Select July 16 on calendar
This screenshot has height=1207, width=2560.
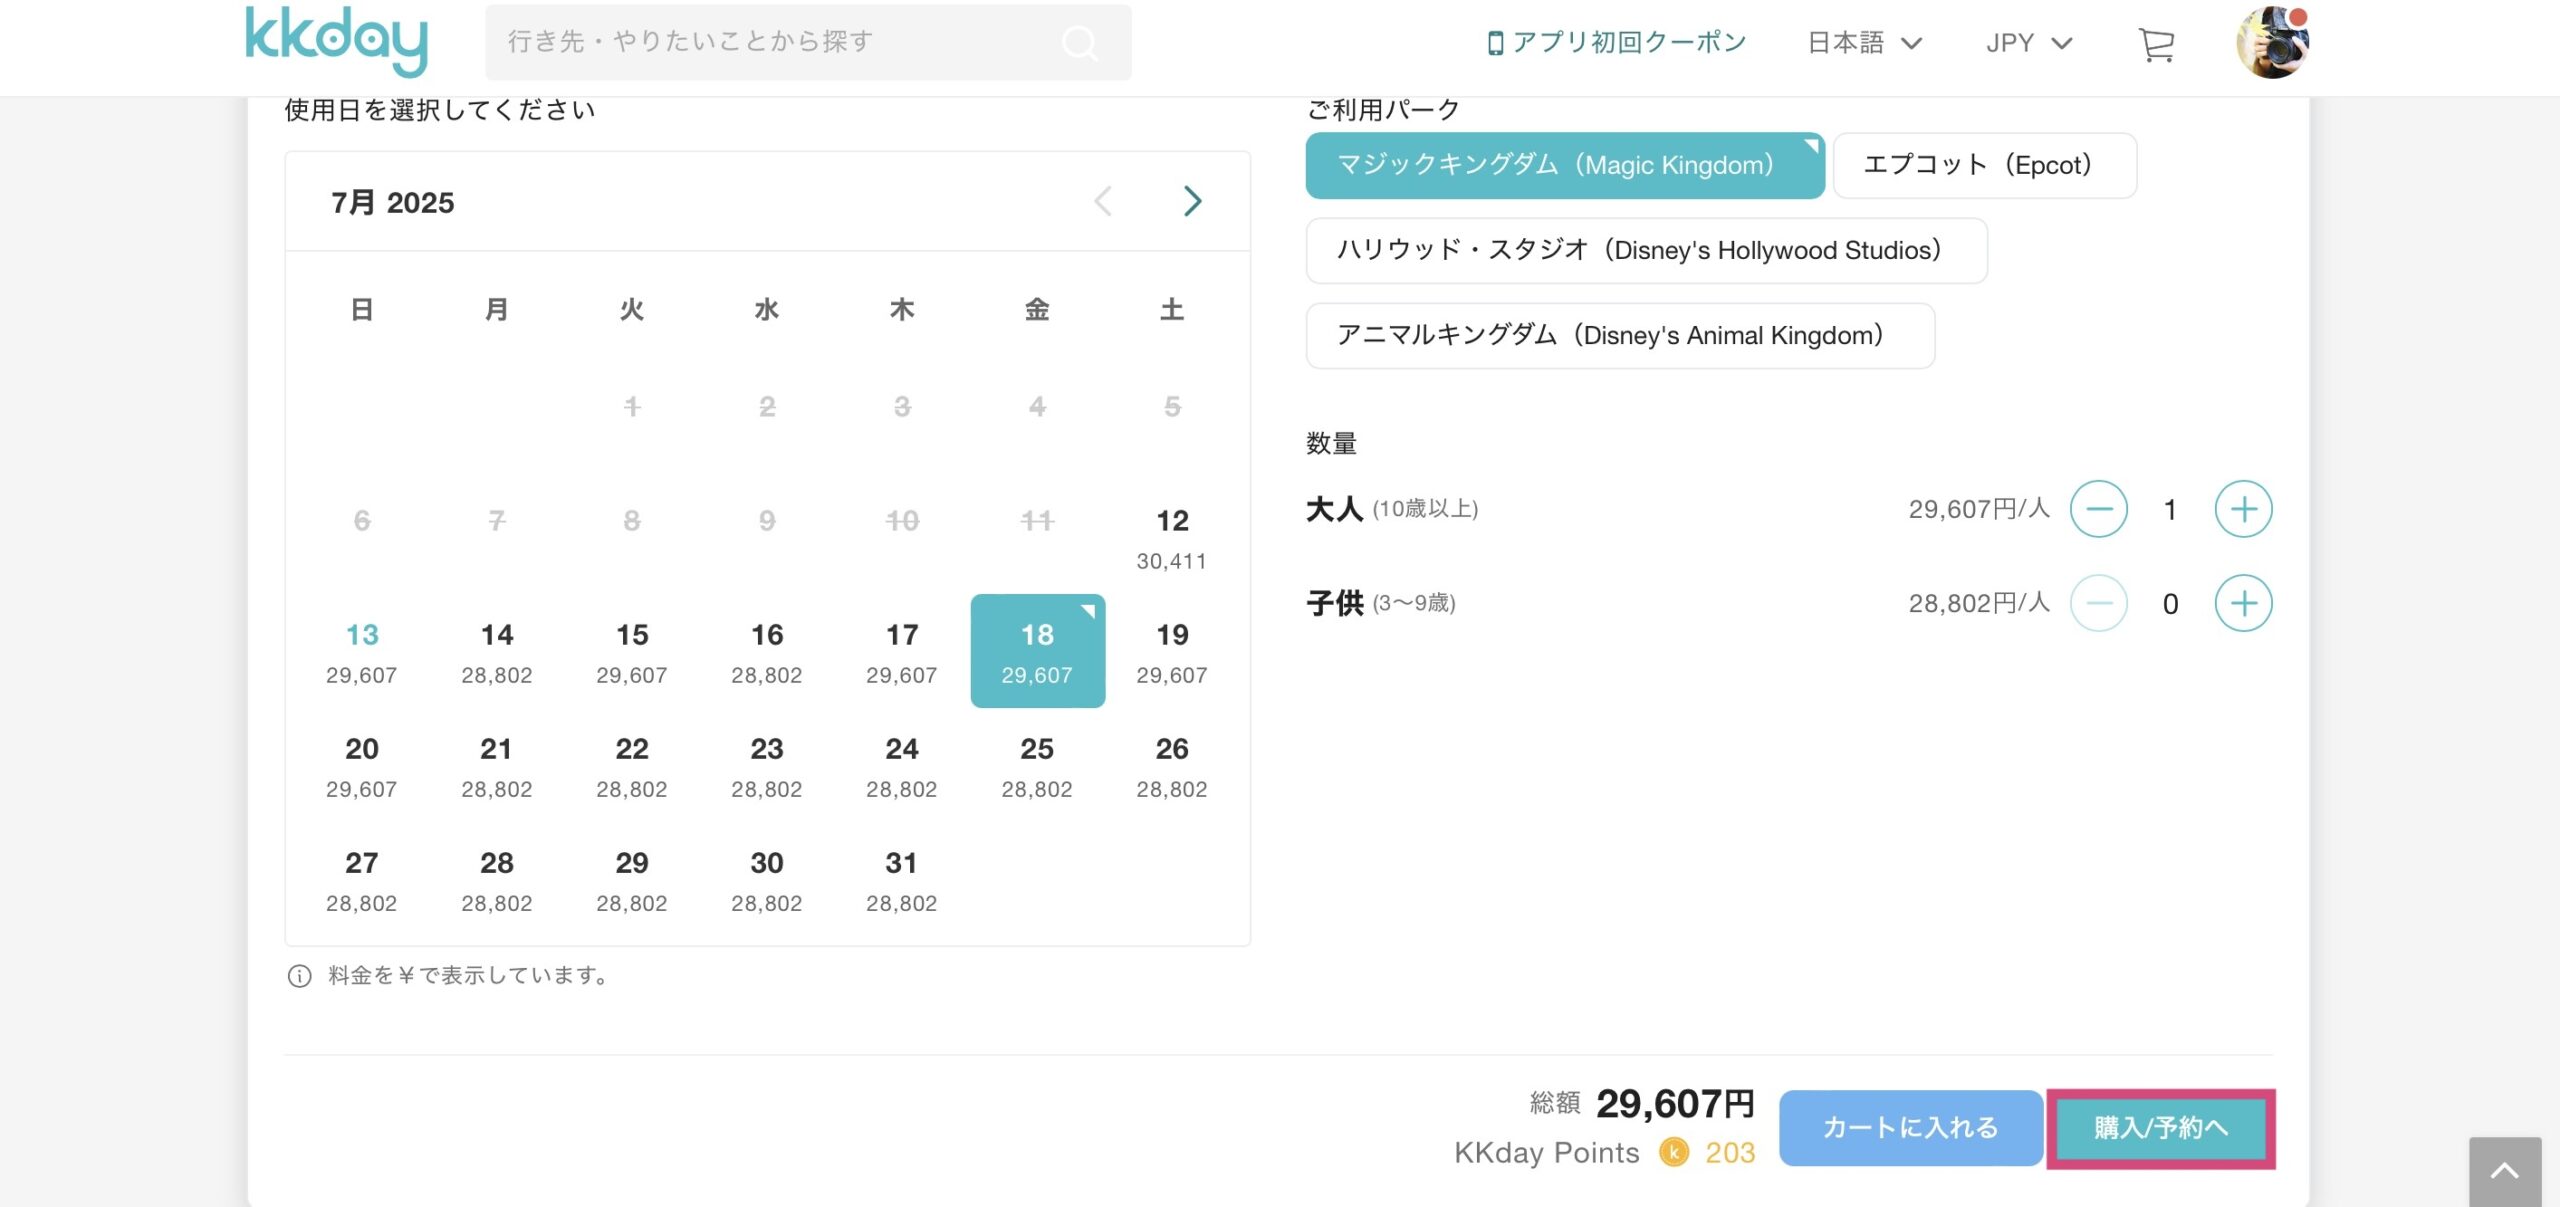767,652
